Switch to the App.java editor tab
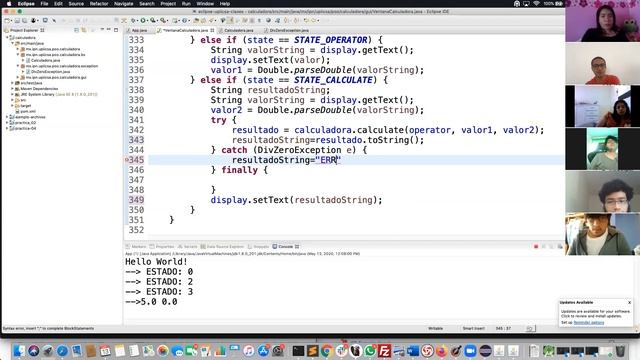The height and width of the screenshot is (360, 640). tap(139, 30)
